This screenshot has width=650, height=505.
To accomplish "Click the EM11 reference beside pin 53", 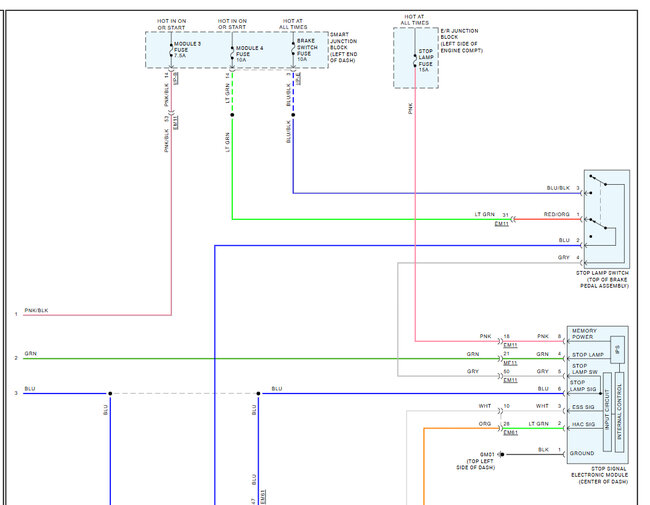I will pyautogui.click(x=175, y=122).
